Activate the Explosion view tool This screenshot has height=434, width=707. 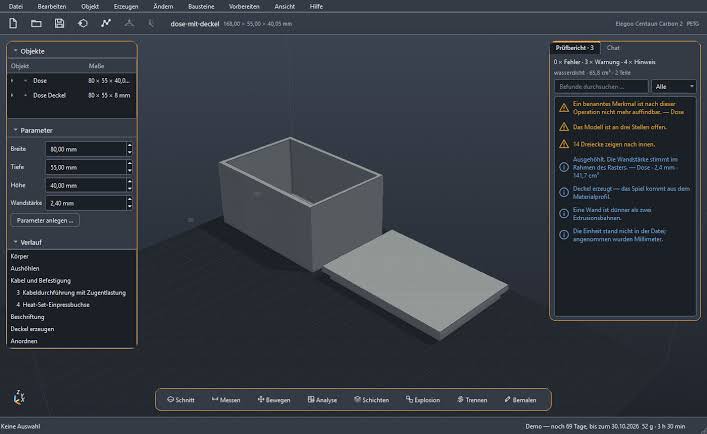[x=423, y=400]
